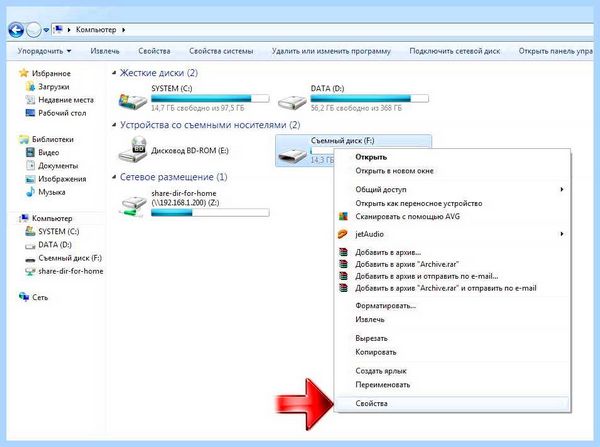Open Недавние места icon in sidebar
The width and height of the screenshot is (600, 447).
[x=30, y=100]
